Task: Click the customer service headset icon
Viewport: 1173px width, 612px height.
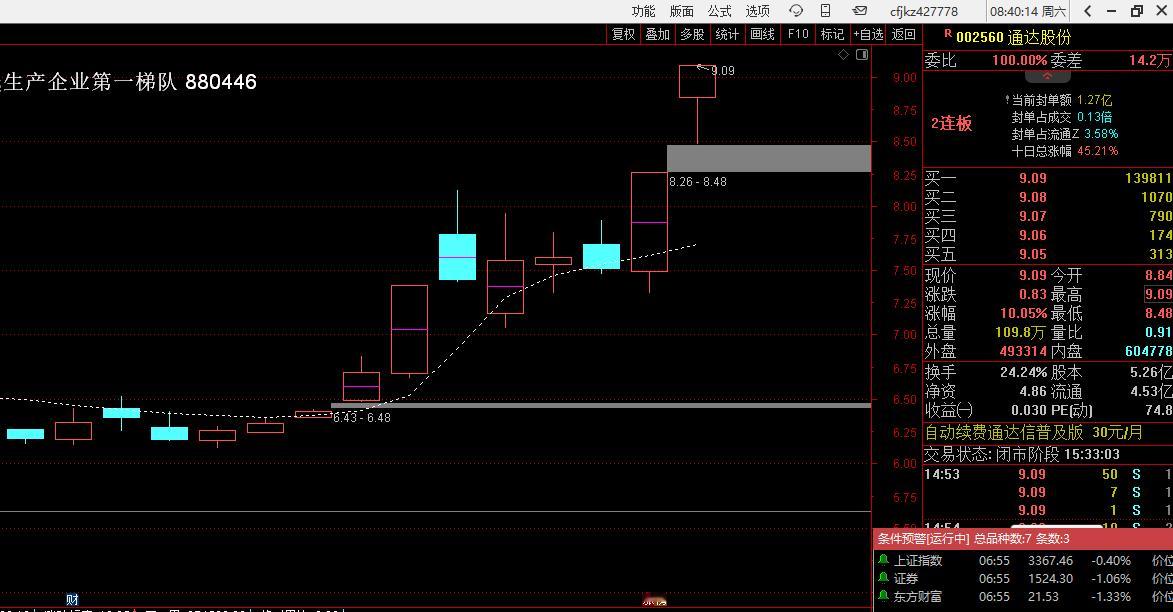Action: pyautogui.click(x=796, y=11)
